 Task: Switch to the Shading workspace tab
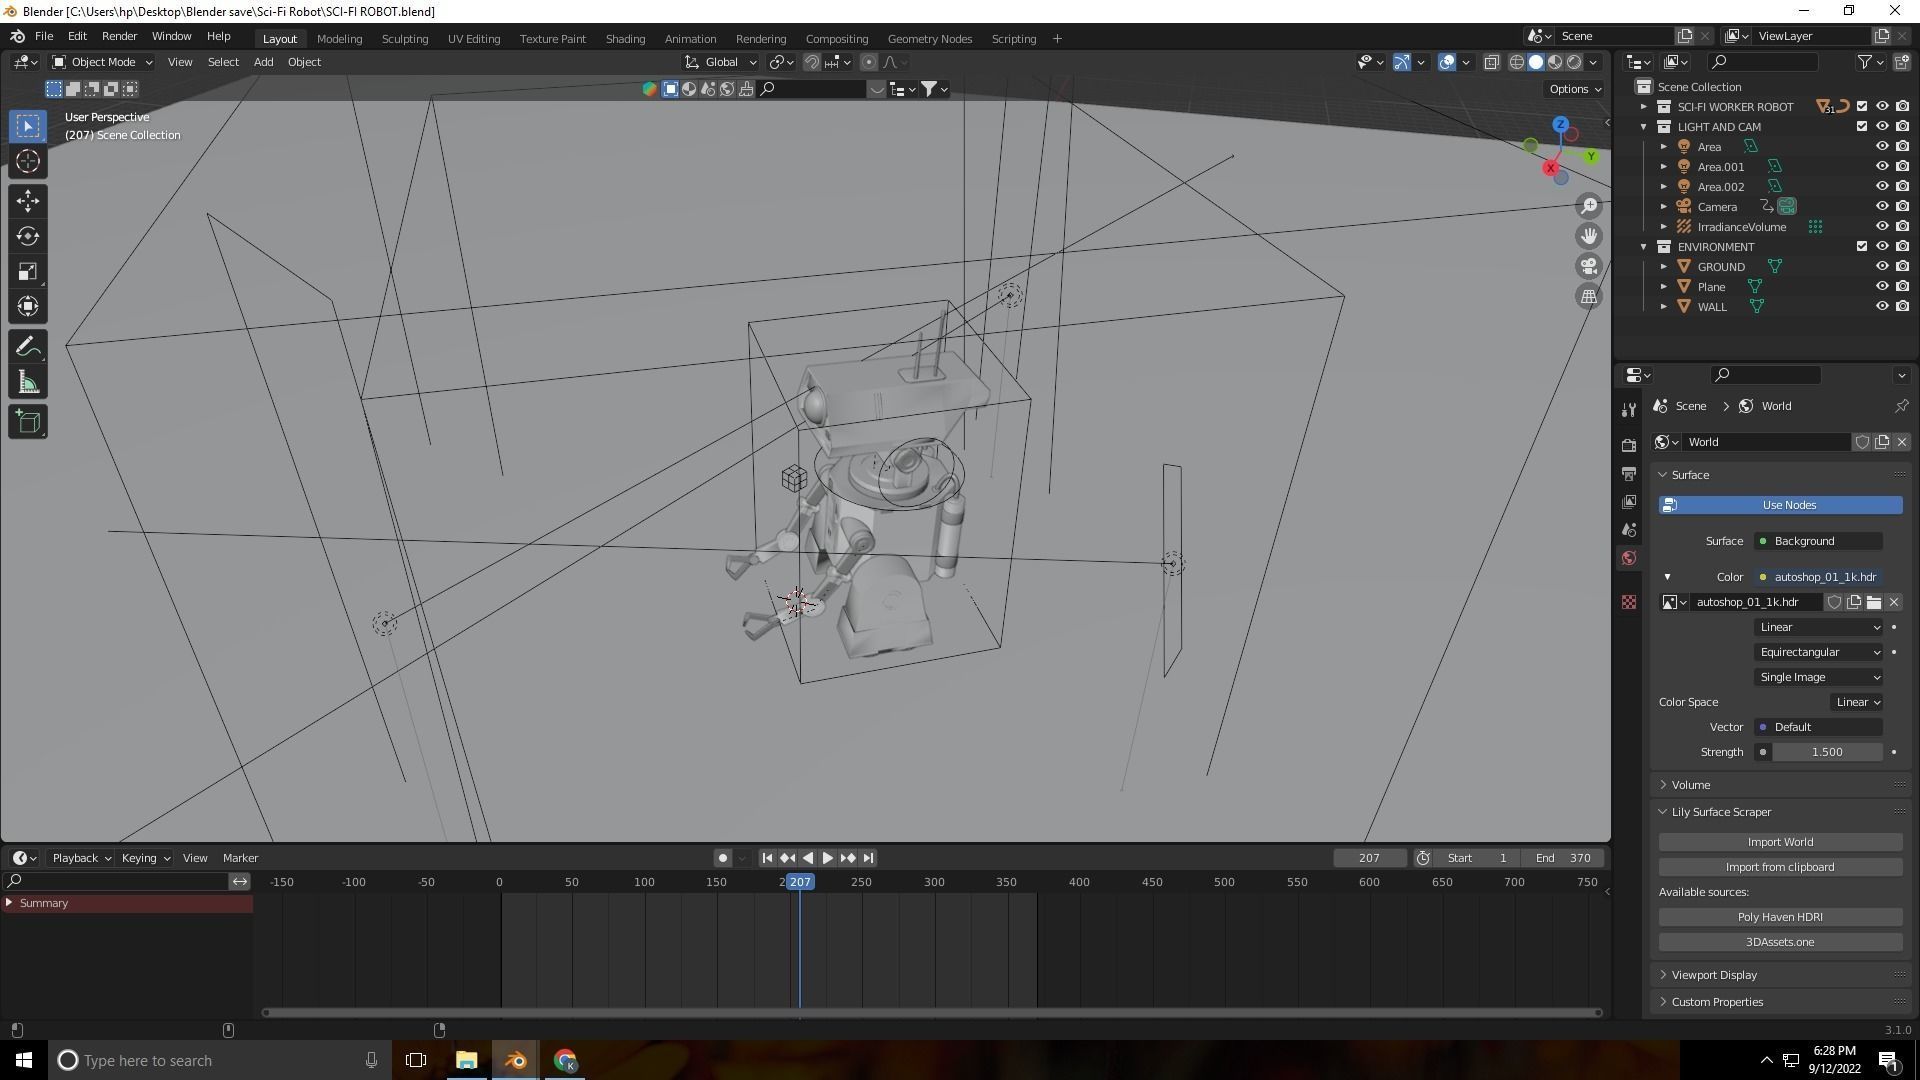coord(625,39)
